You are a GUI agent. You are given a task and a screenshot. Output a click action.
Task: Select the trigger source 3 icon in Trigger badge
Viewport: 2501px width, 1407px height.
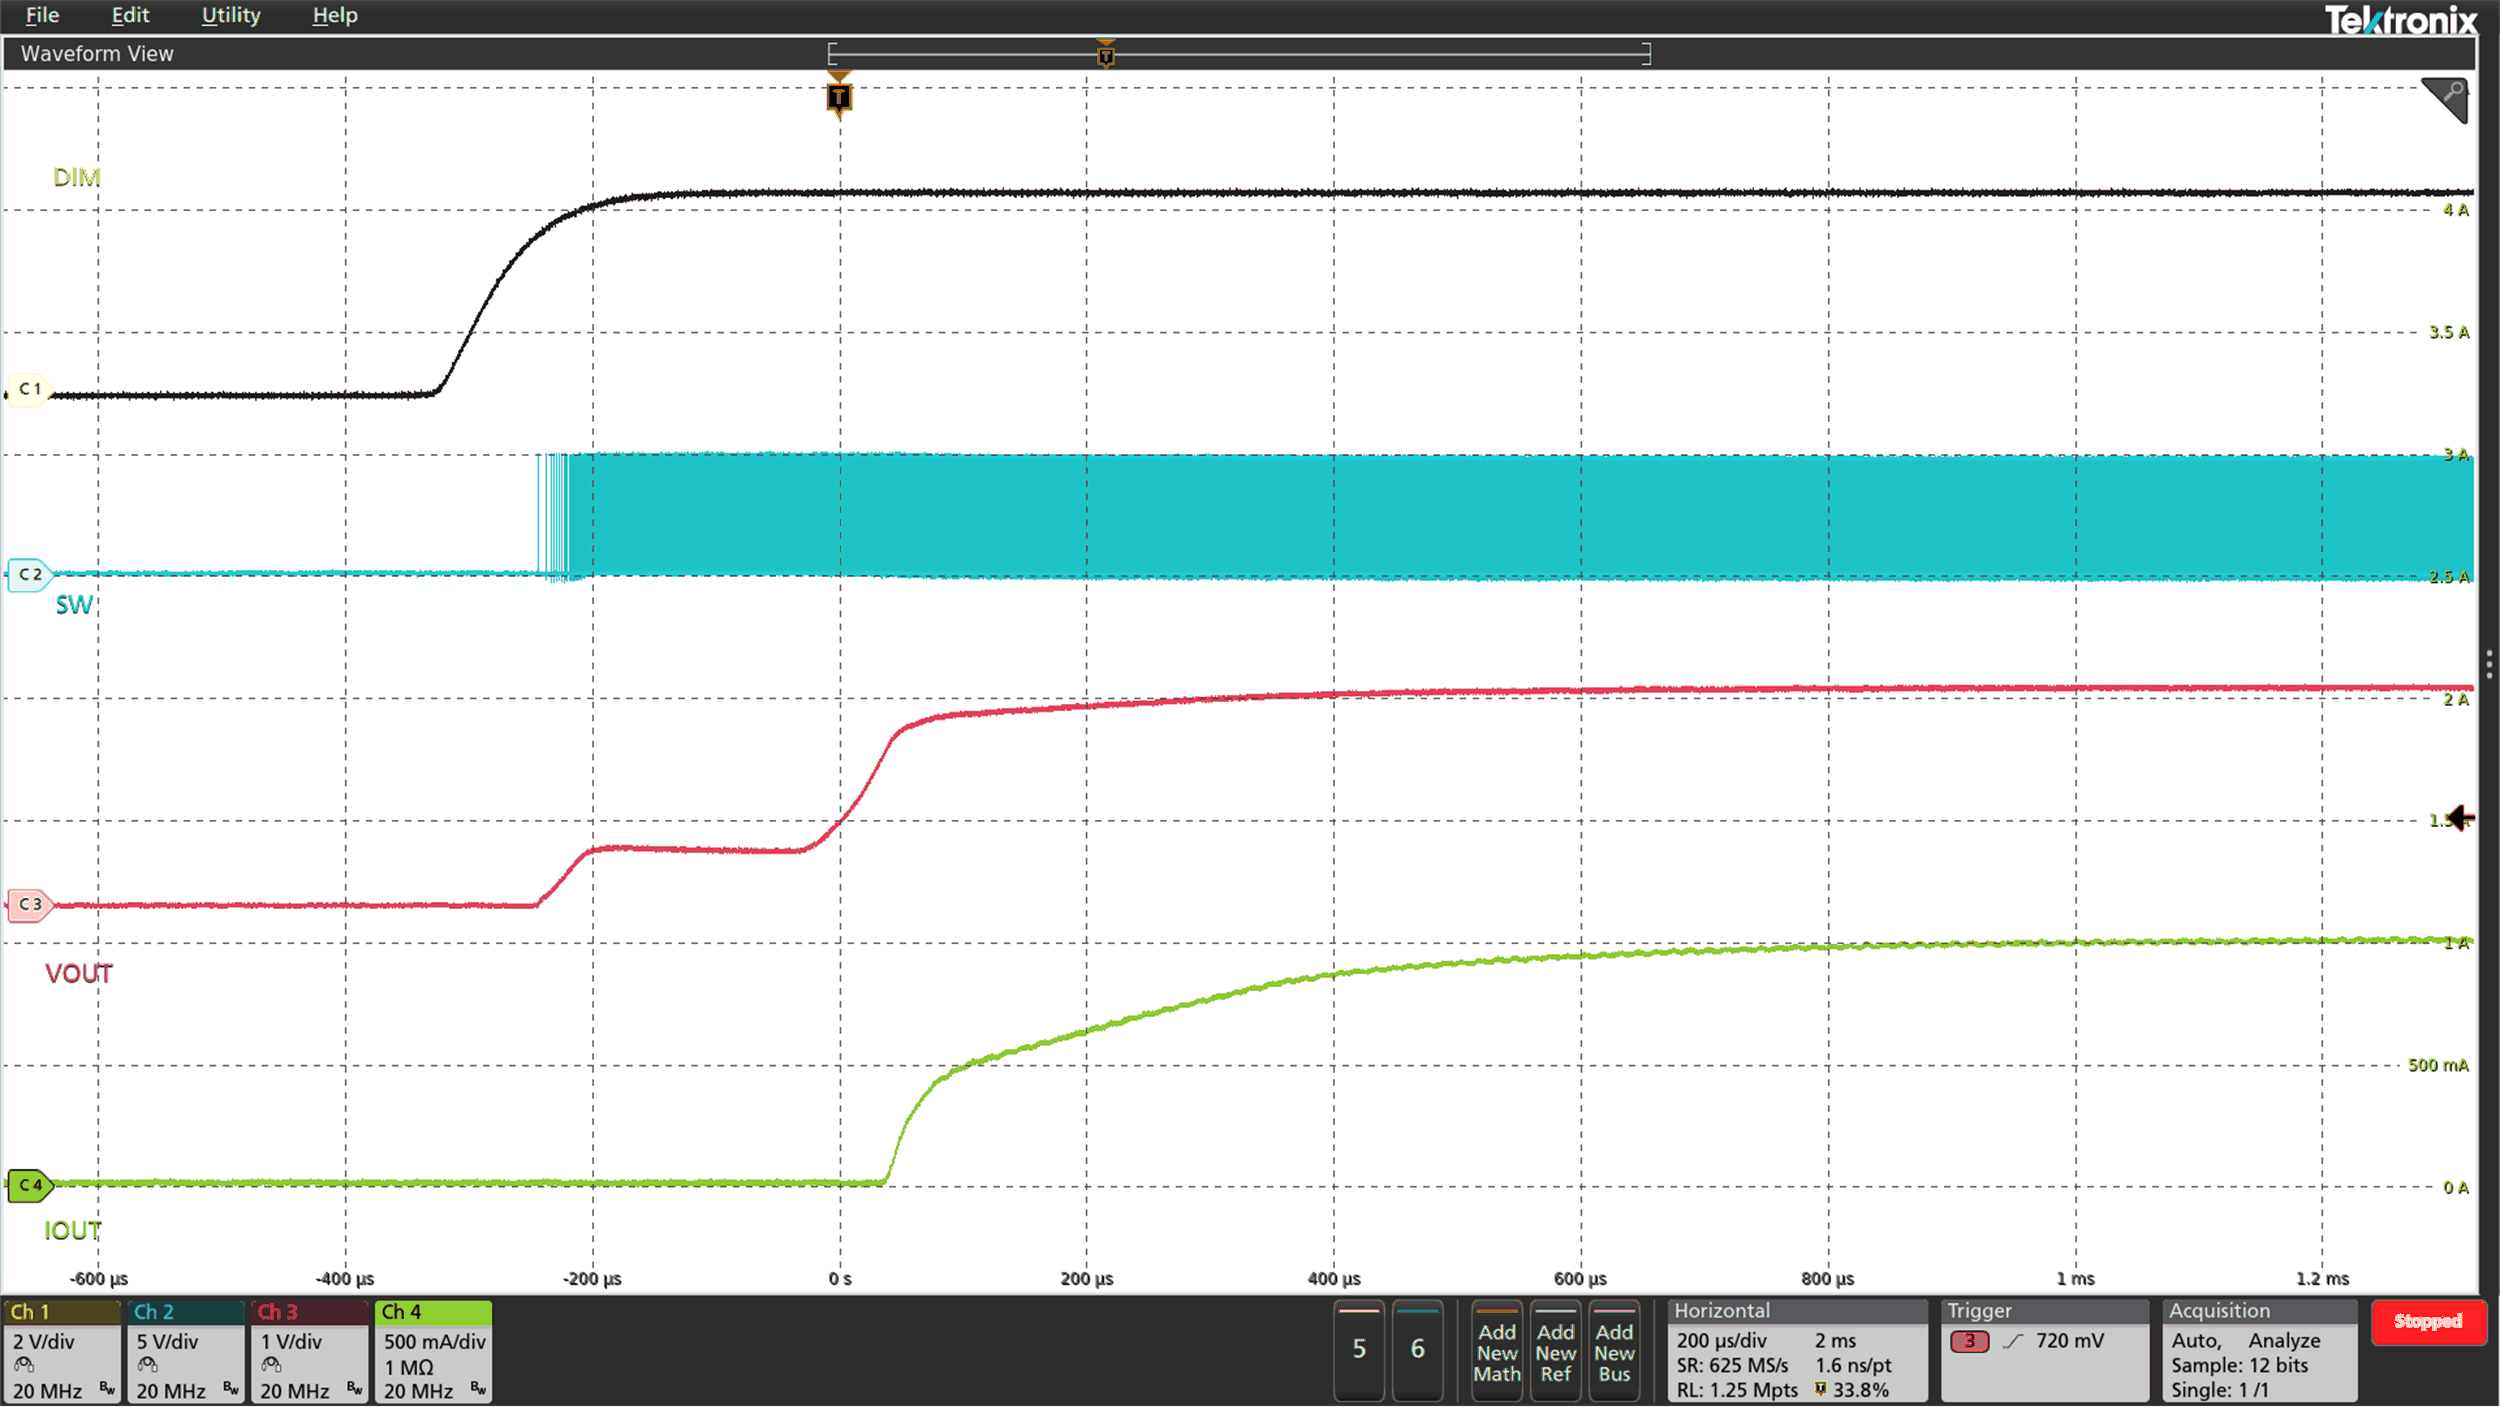pyautogui.click(x=1971, y=1341)
